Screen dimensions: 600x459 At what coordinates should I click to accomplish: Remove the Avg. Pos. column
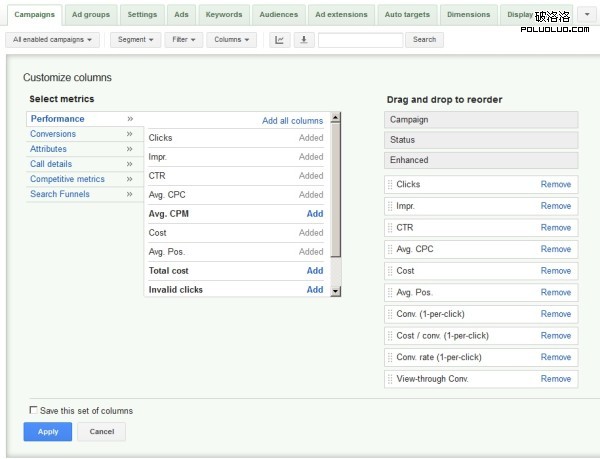click(x=555, y=293)
